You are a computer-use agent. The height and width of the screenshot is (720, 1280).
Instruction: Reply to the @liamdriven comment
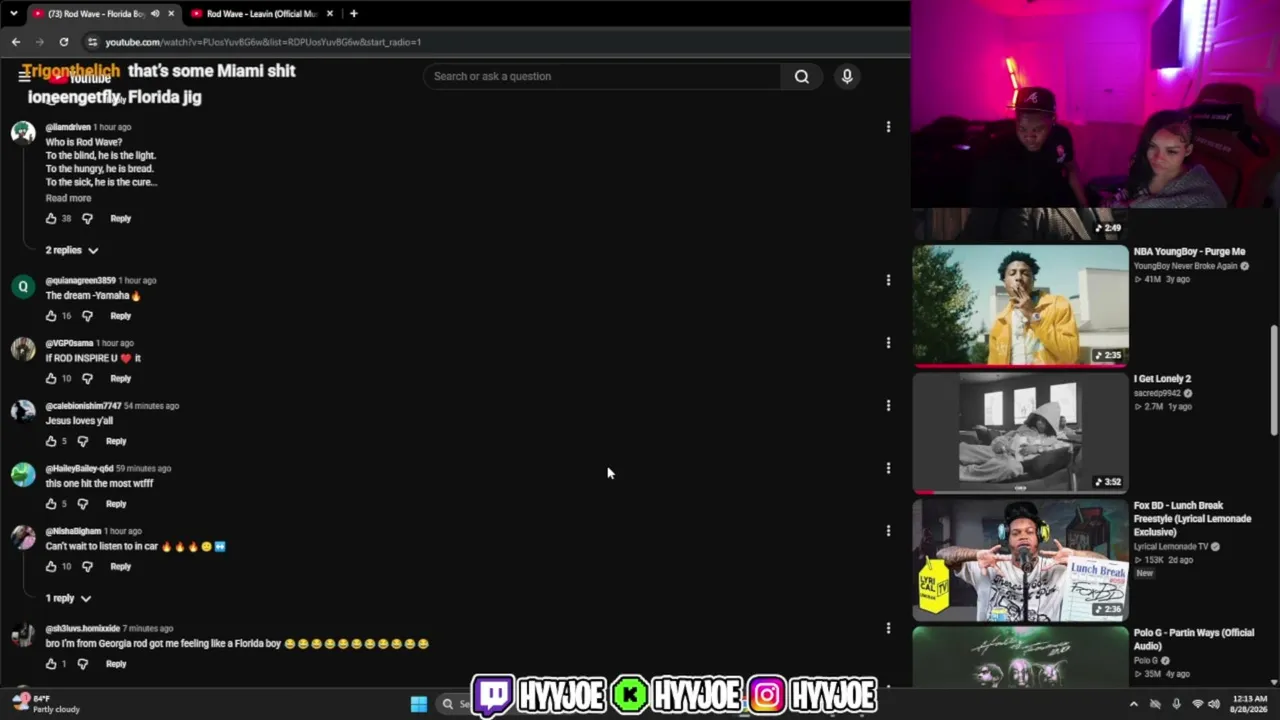point(120,218)
